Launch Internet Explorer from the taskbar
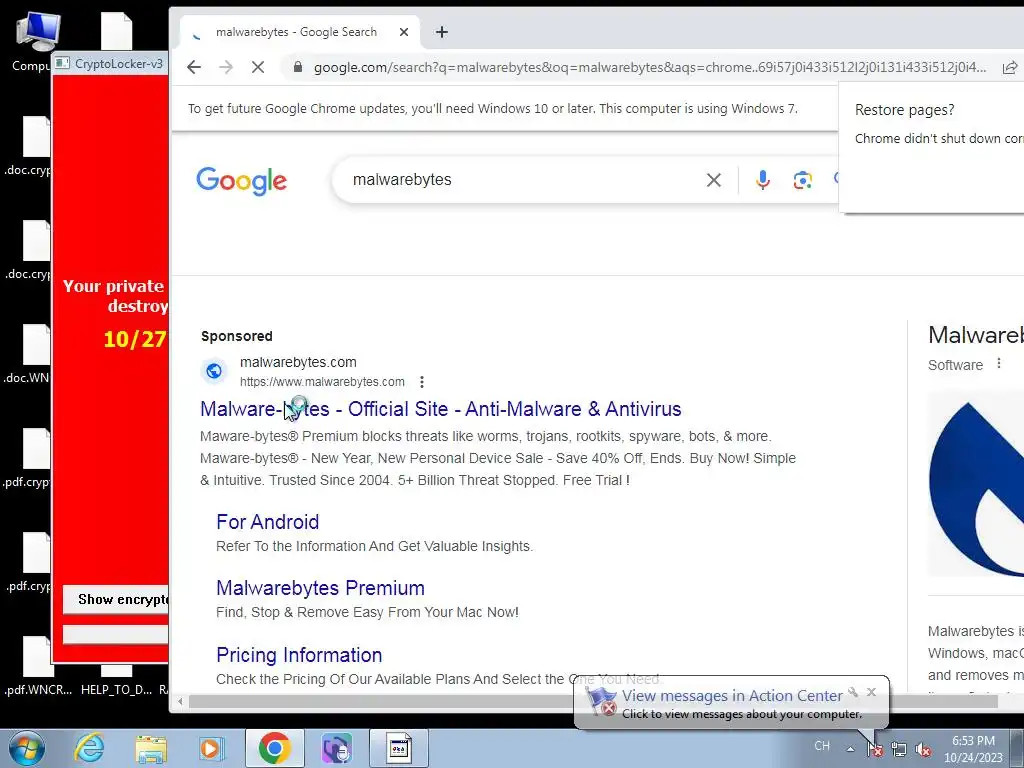Screen dimensions: 1024x768 pyautogui.click(x=89, y=748)
